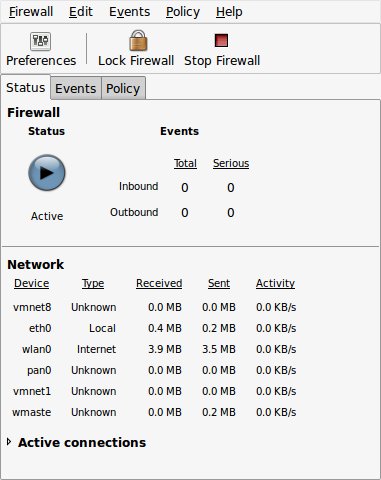The image size is (381, 480).
Task: Click the Activity column header
Action: point(275,283)
